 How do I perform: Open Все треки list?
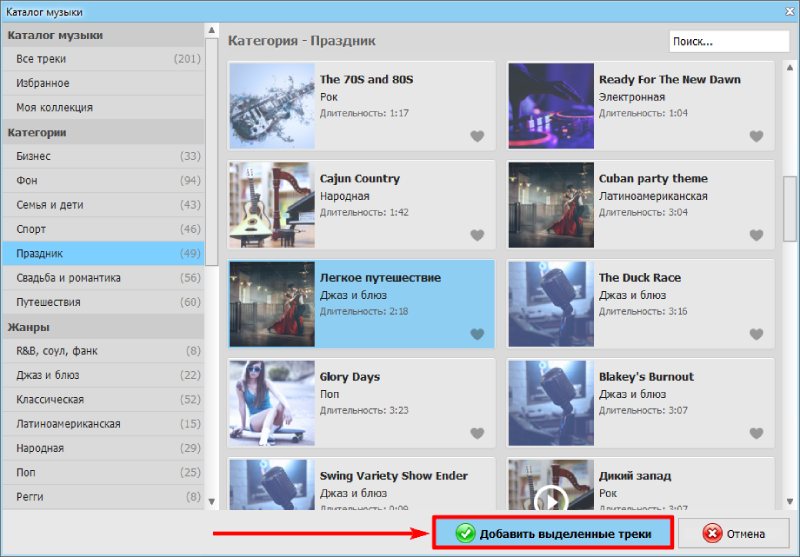point(103,59)
